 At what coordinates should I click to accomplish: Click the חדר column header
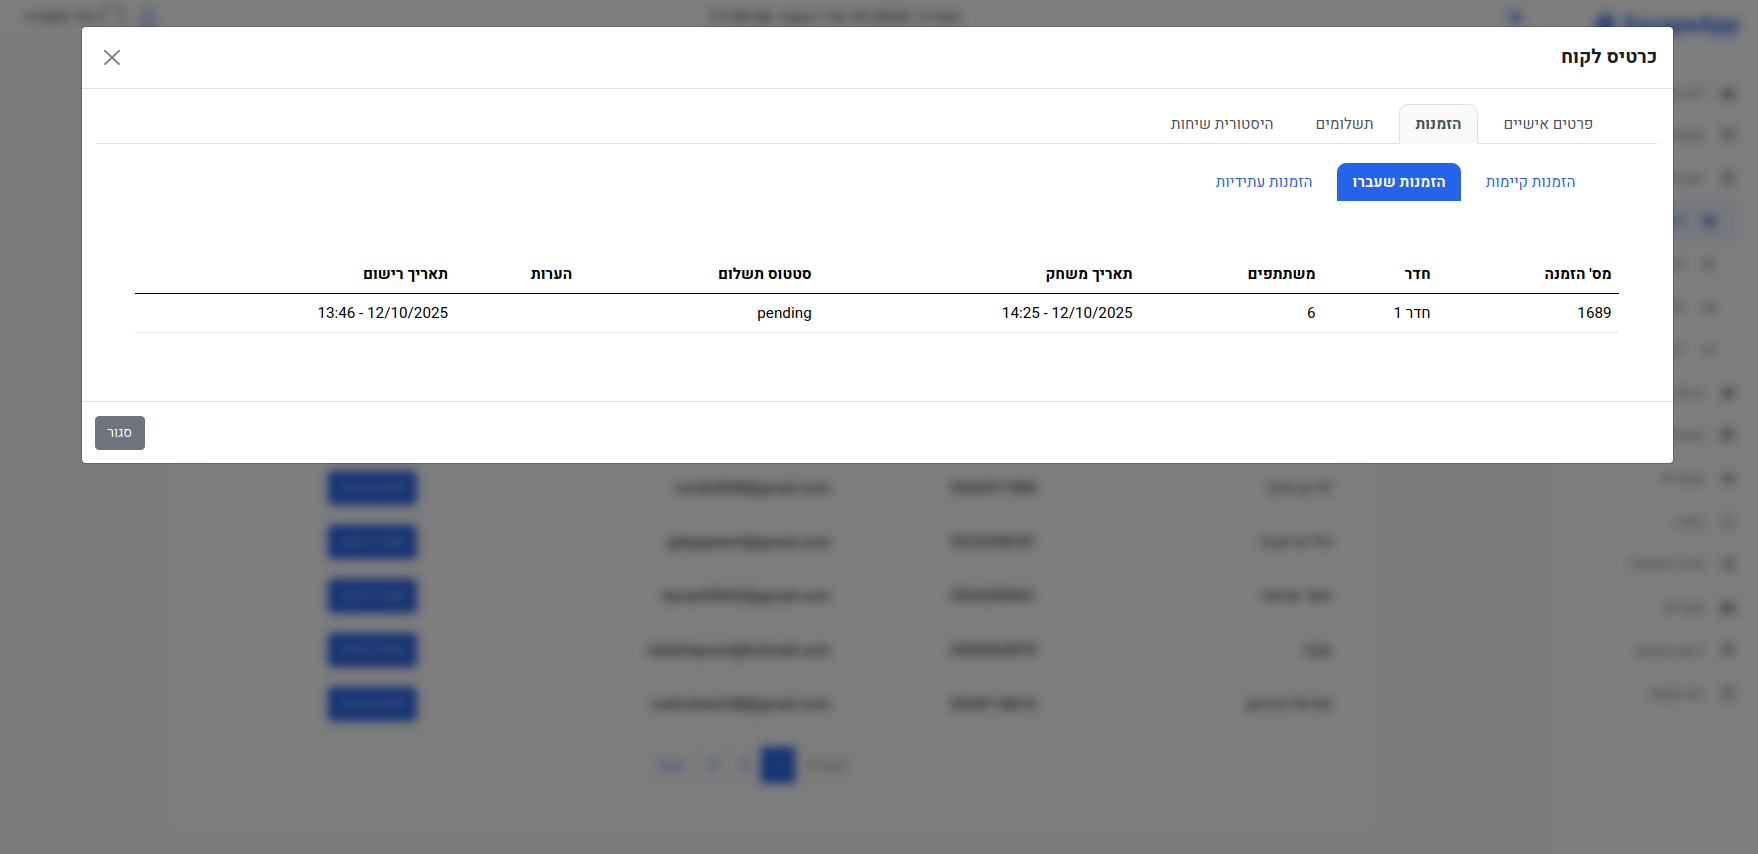point(1417,274)
